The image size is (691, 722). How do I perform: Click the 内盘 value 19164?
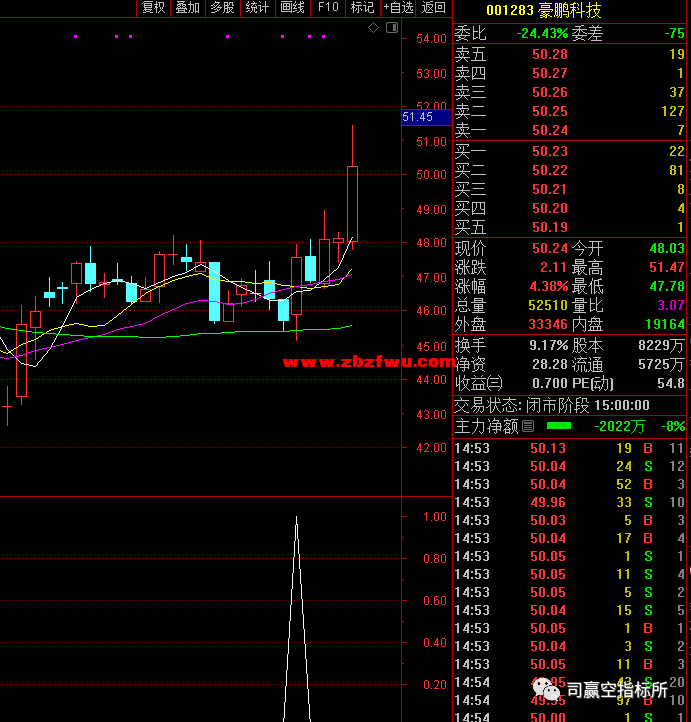click(665, 324)
